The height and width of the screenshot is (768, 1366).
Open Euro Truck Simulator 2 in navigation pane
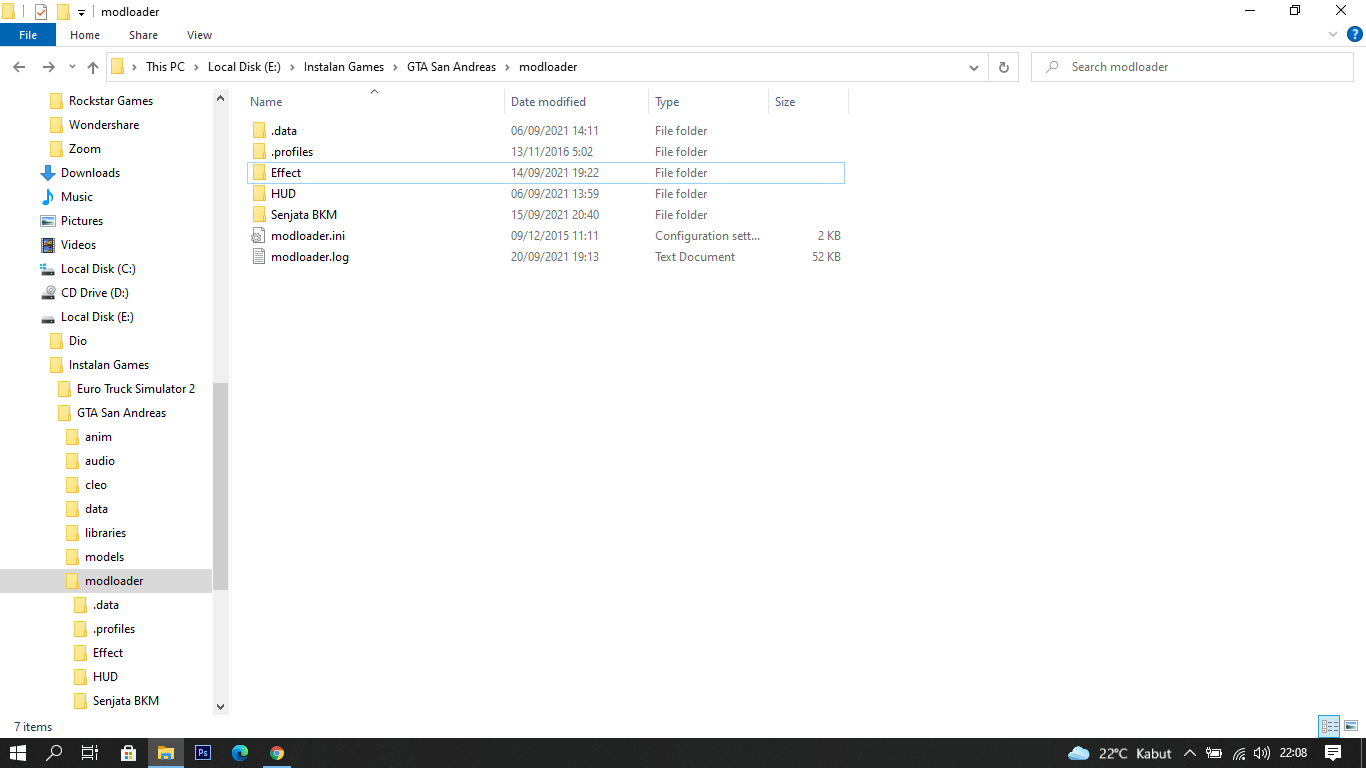[135, 389]
